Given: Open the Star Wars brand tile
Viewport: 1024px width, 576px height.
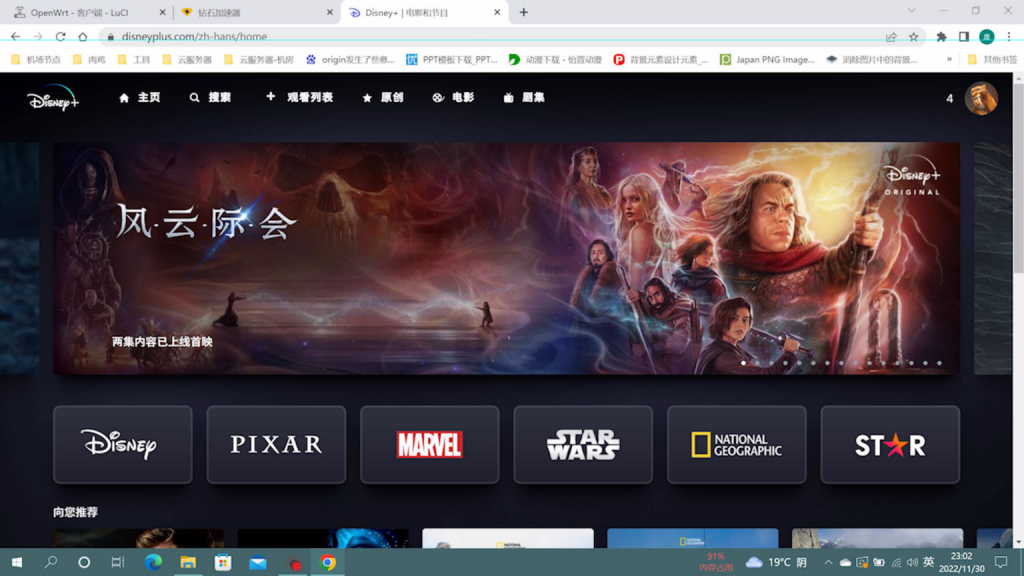Looking at the screenshot, I should tap(583, 445).
